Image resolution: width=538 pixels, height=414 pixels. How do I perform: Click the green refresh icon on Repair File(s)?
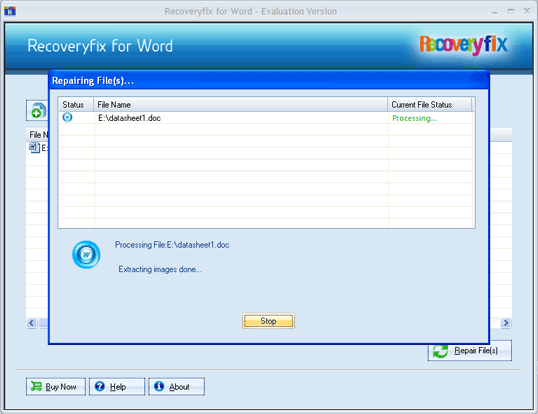440,351
